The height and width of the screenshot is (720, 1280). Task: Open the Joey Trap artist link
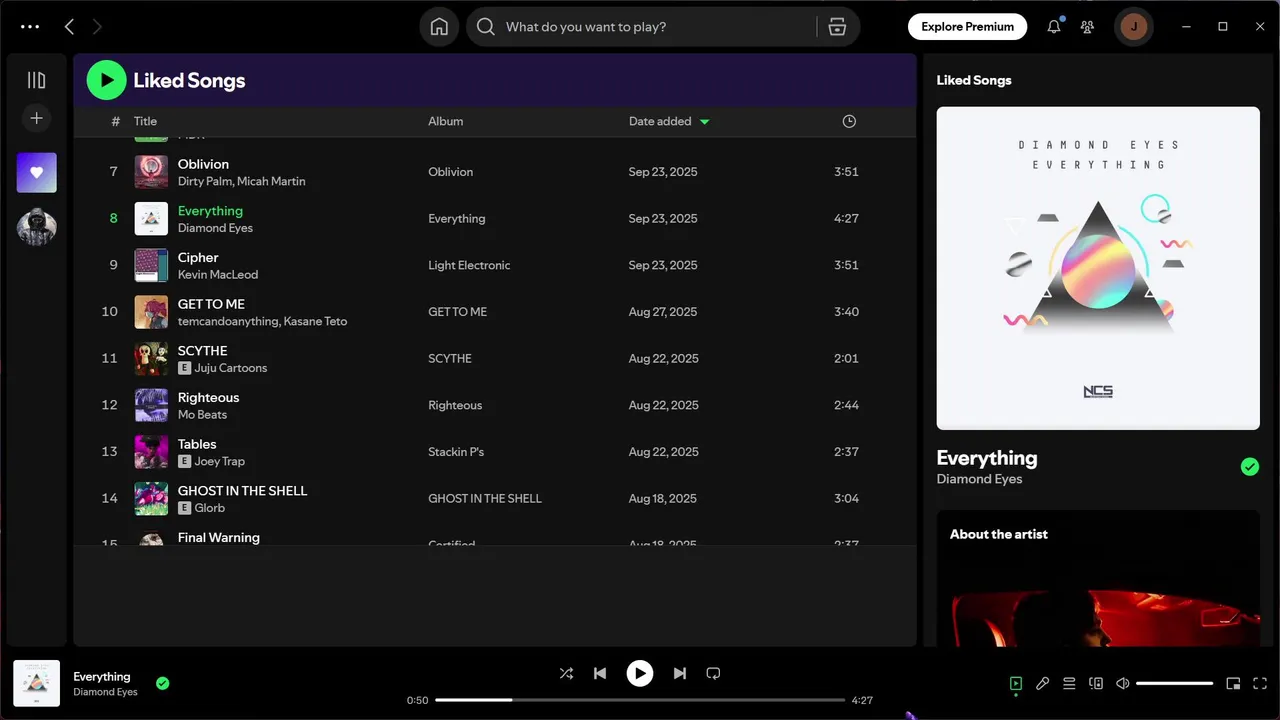point(220,461)
